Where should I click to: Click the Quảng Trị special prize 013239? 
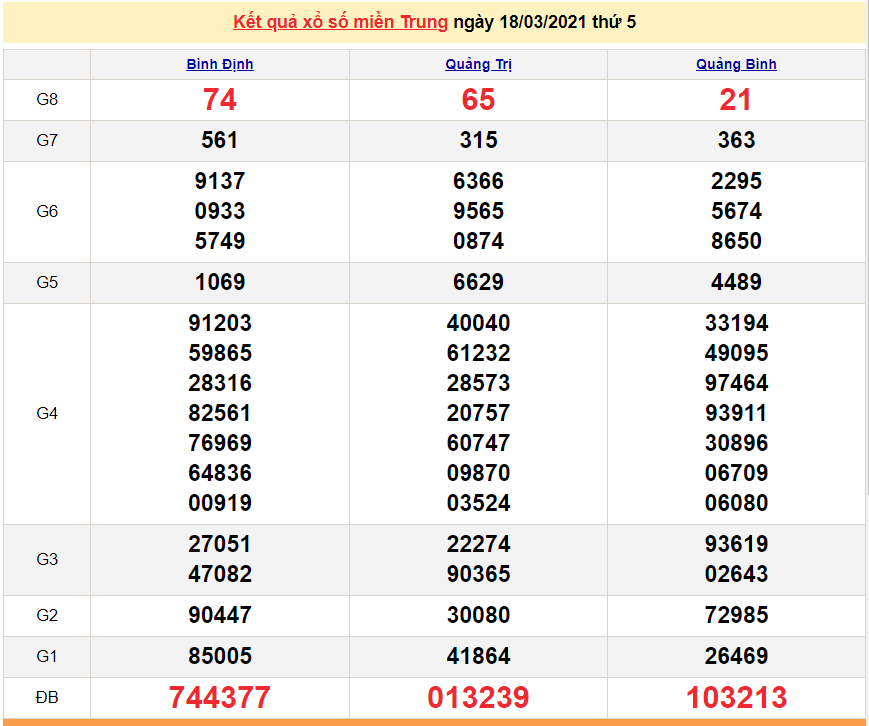point(478,697)
